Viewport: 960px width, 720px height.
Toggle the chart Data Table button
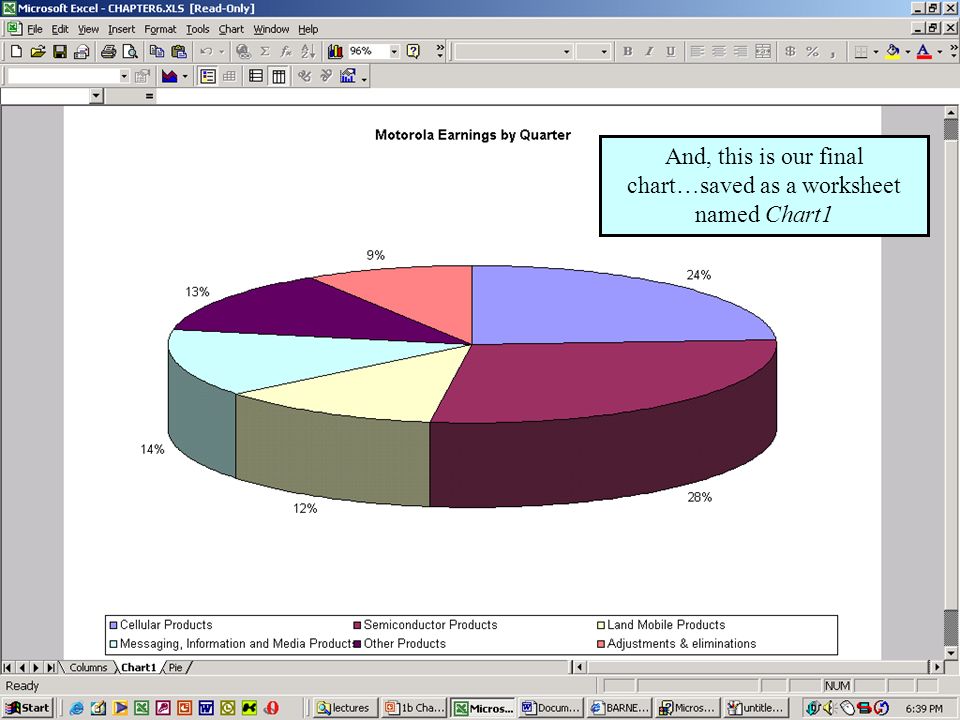click(230, 77)
